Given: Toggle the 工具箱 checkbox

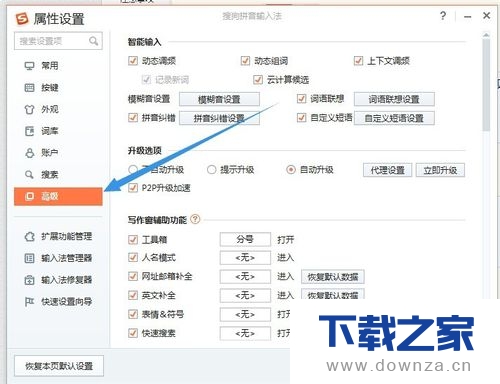Looking at the screenshot, I should coord(133,239).
